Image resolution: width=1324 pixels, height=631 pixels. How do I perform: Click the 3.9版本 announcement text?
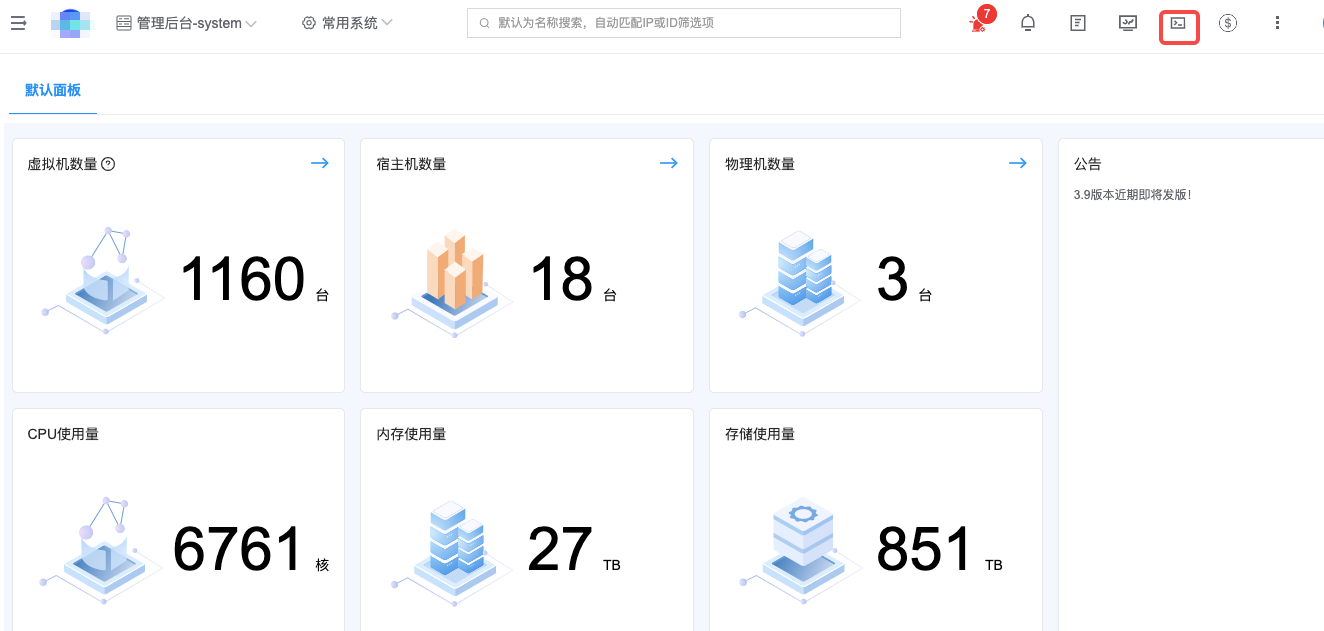point(1132,195)
